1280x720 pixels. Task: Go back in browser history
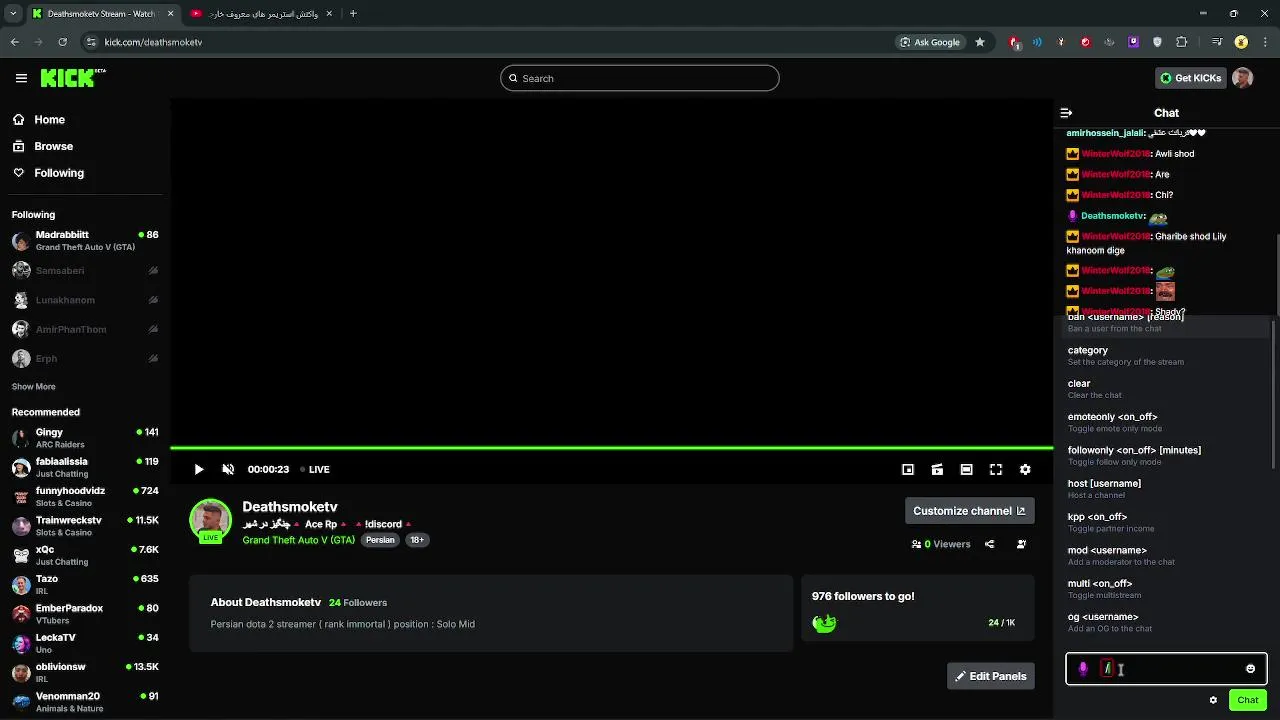14,42
